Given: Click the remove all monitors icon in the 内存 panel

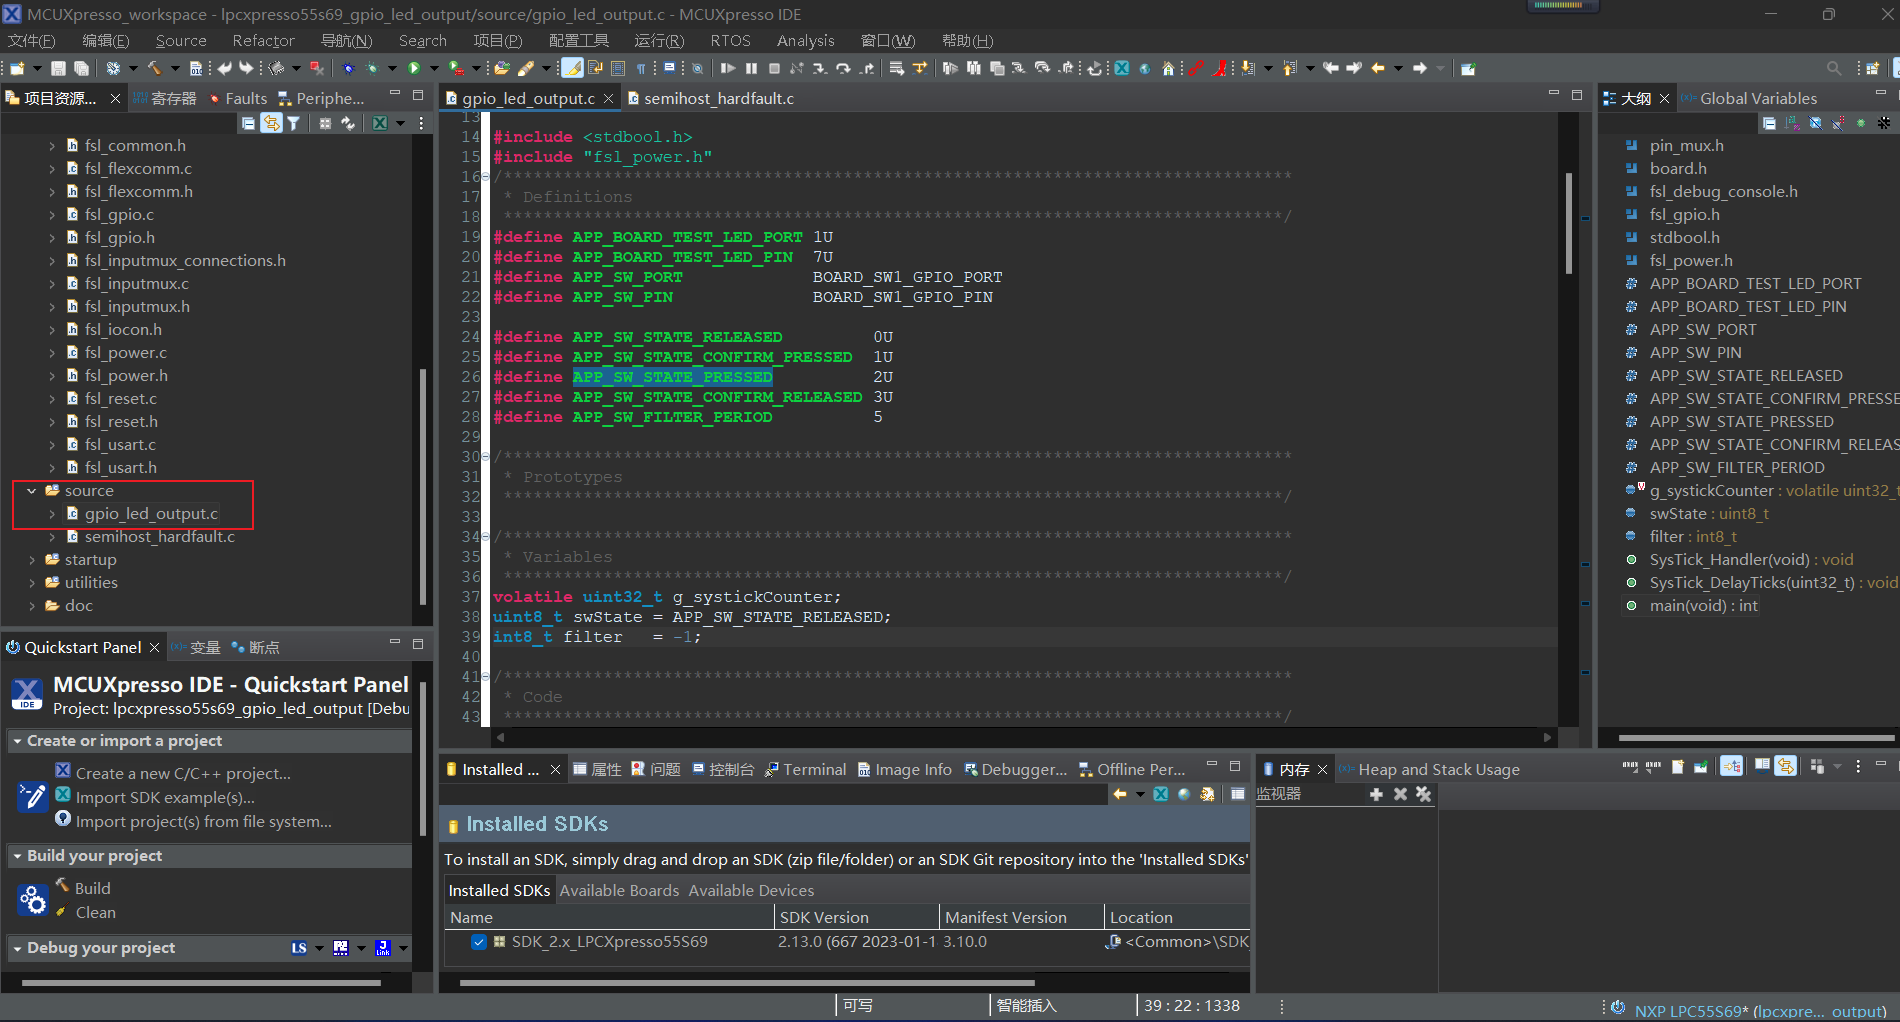Looking at the screenshot, I should tap(1423, 794).
